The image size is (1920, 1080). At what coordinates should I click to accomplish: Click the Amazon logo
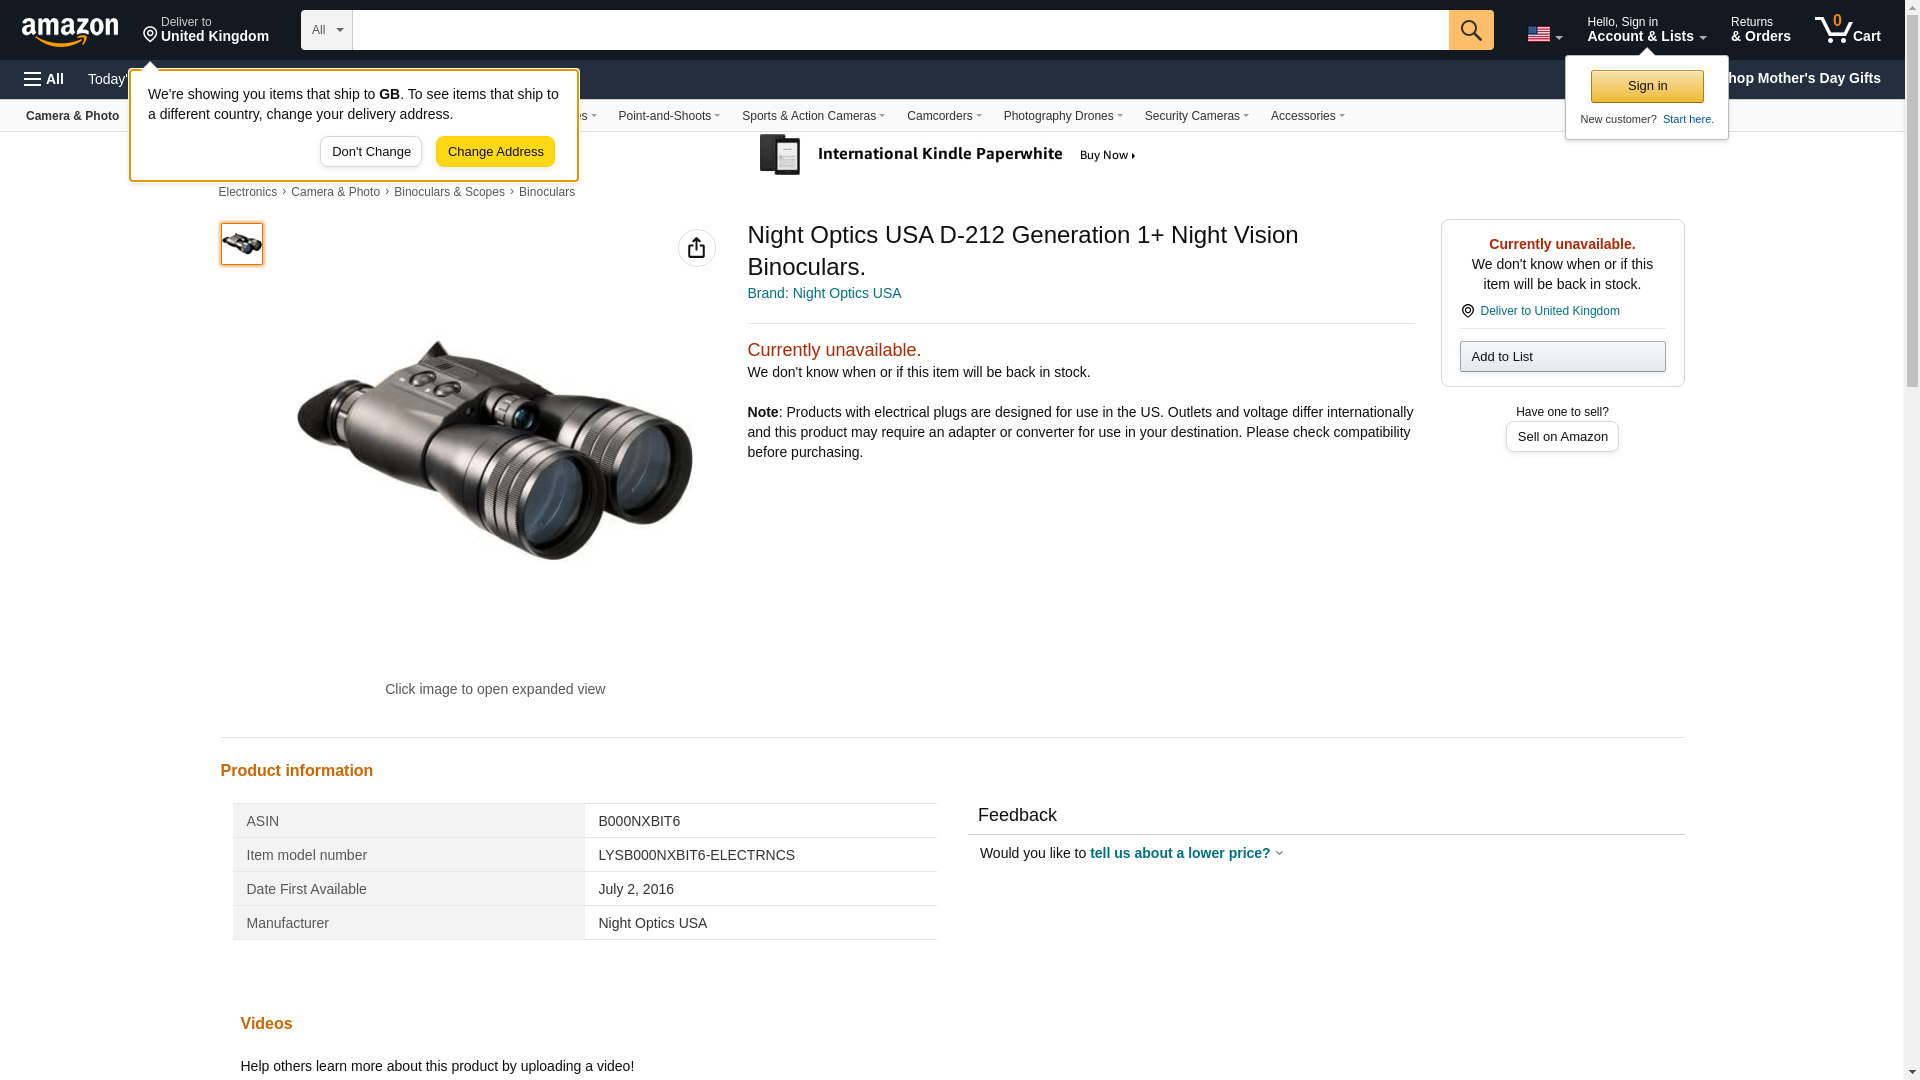70,31
